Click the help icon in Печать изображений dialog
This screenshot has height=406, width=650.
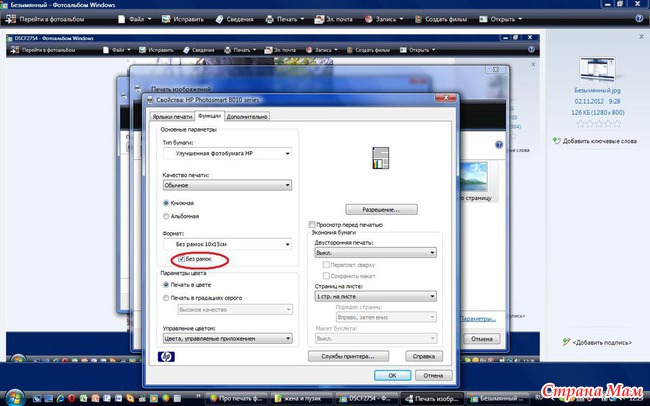point(499,145)
